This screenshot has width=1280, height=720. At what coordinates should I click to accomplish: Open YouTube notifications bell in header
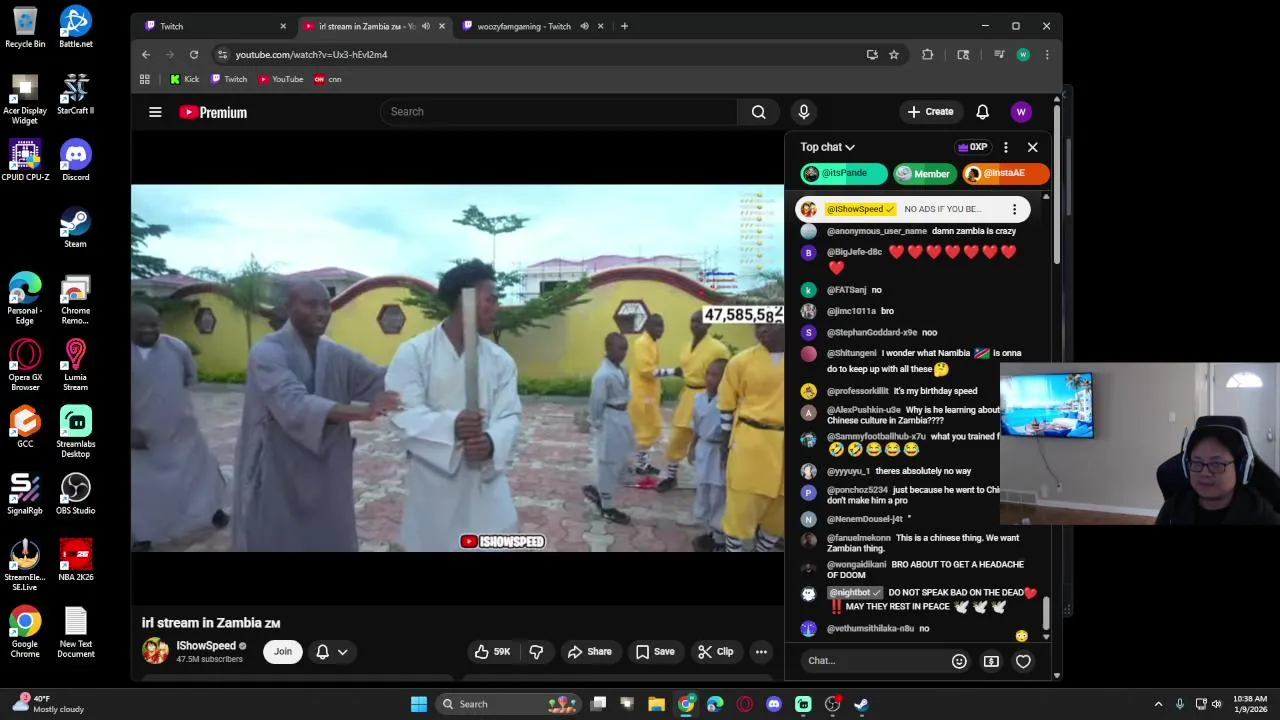[x=982, y=112]
